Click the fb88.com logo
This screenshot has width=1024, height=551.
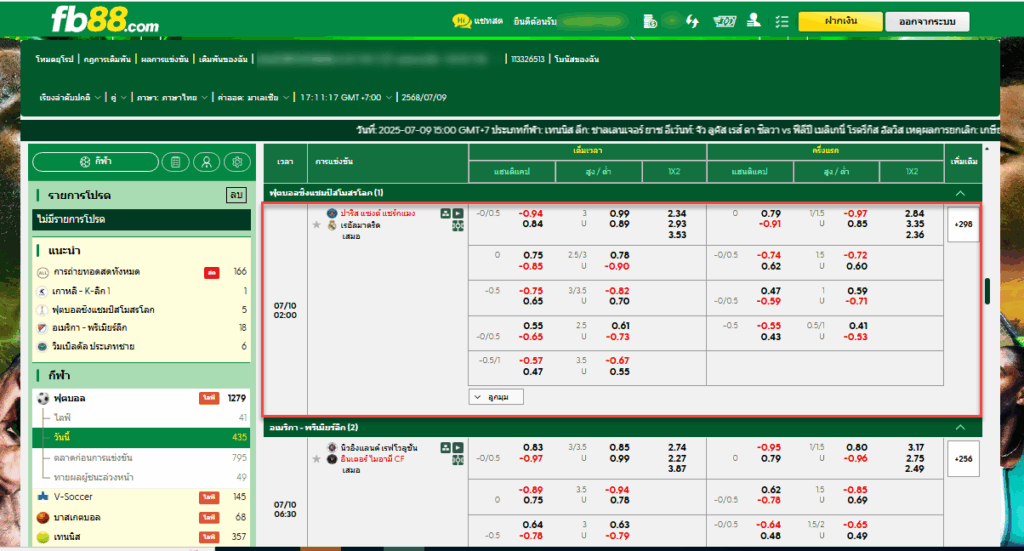104,20
